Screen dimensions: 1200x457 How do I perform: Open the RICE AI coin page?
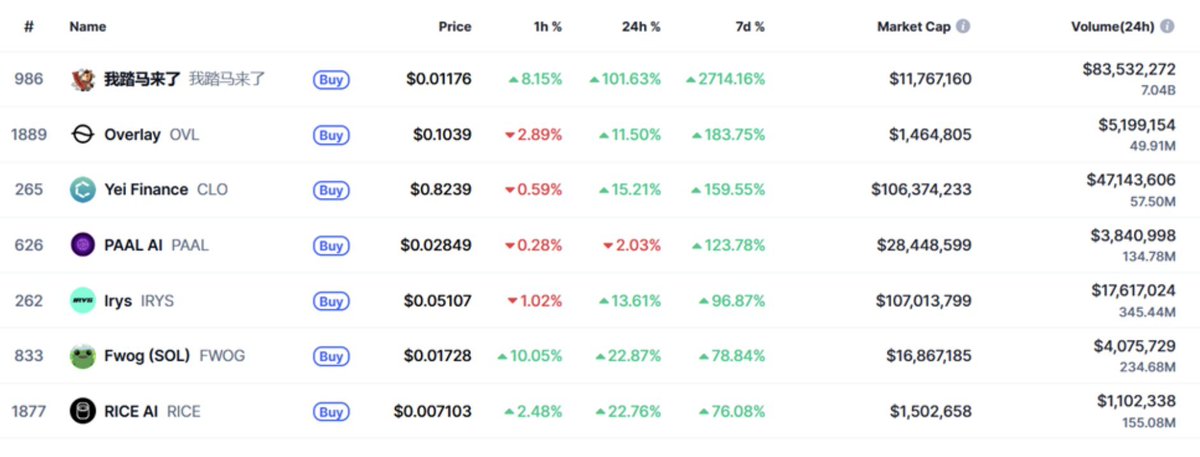132,411
